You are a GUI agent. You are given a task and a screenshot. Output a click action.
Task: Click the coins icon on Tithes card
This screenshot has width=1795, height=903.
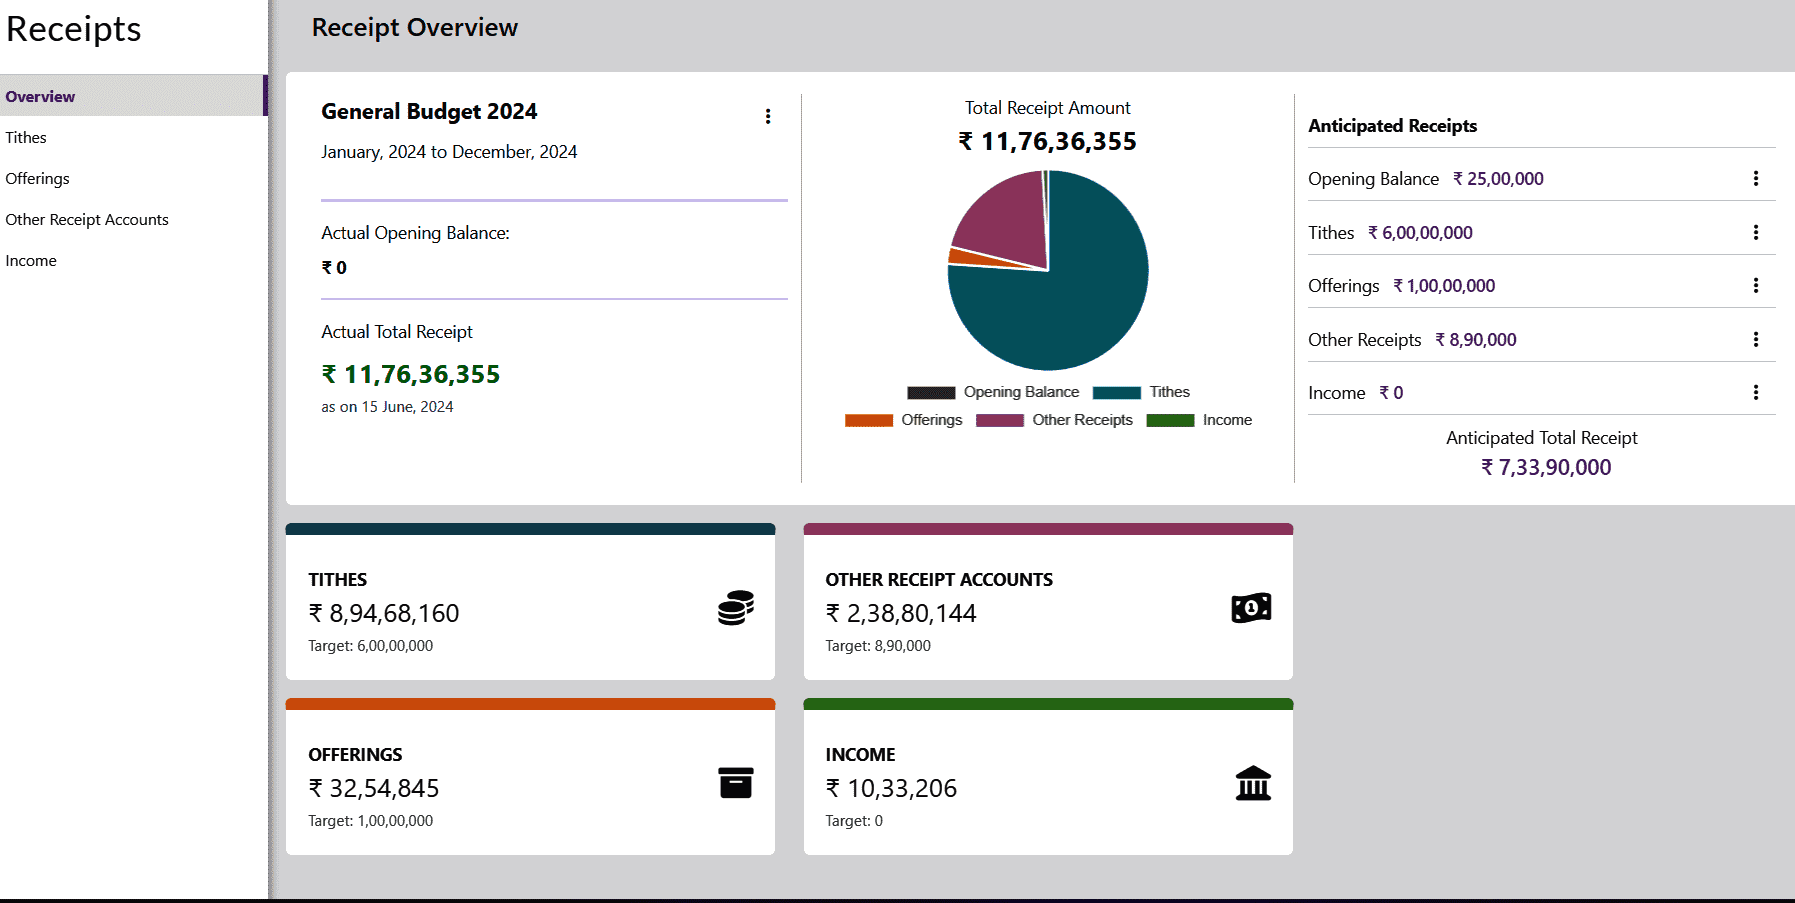tap(735, 608)
